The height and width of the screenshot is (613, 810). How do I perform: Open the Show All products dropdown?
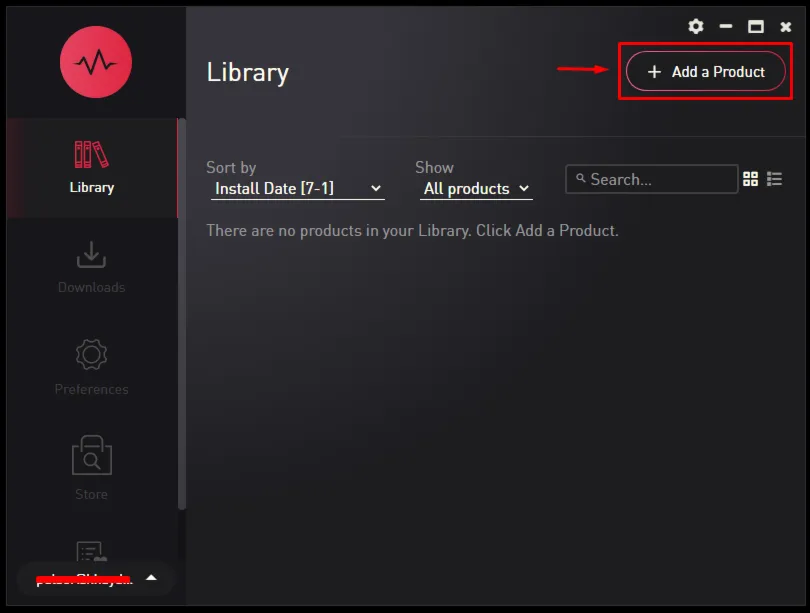[476, 188]
